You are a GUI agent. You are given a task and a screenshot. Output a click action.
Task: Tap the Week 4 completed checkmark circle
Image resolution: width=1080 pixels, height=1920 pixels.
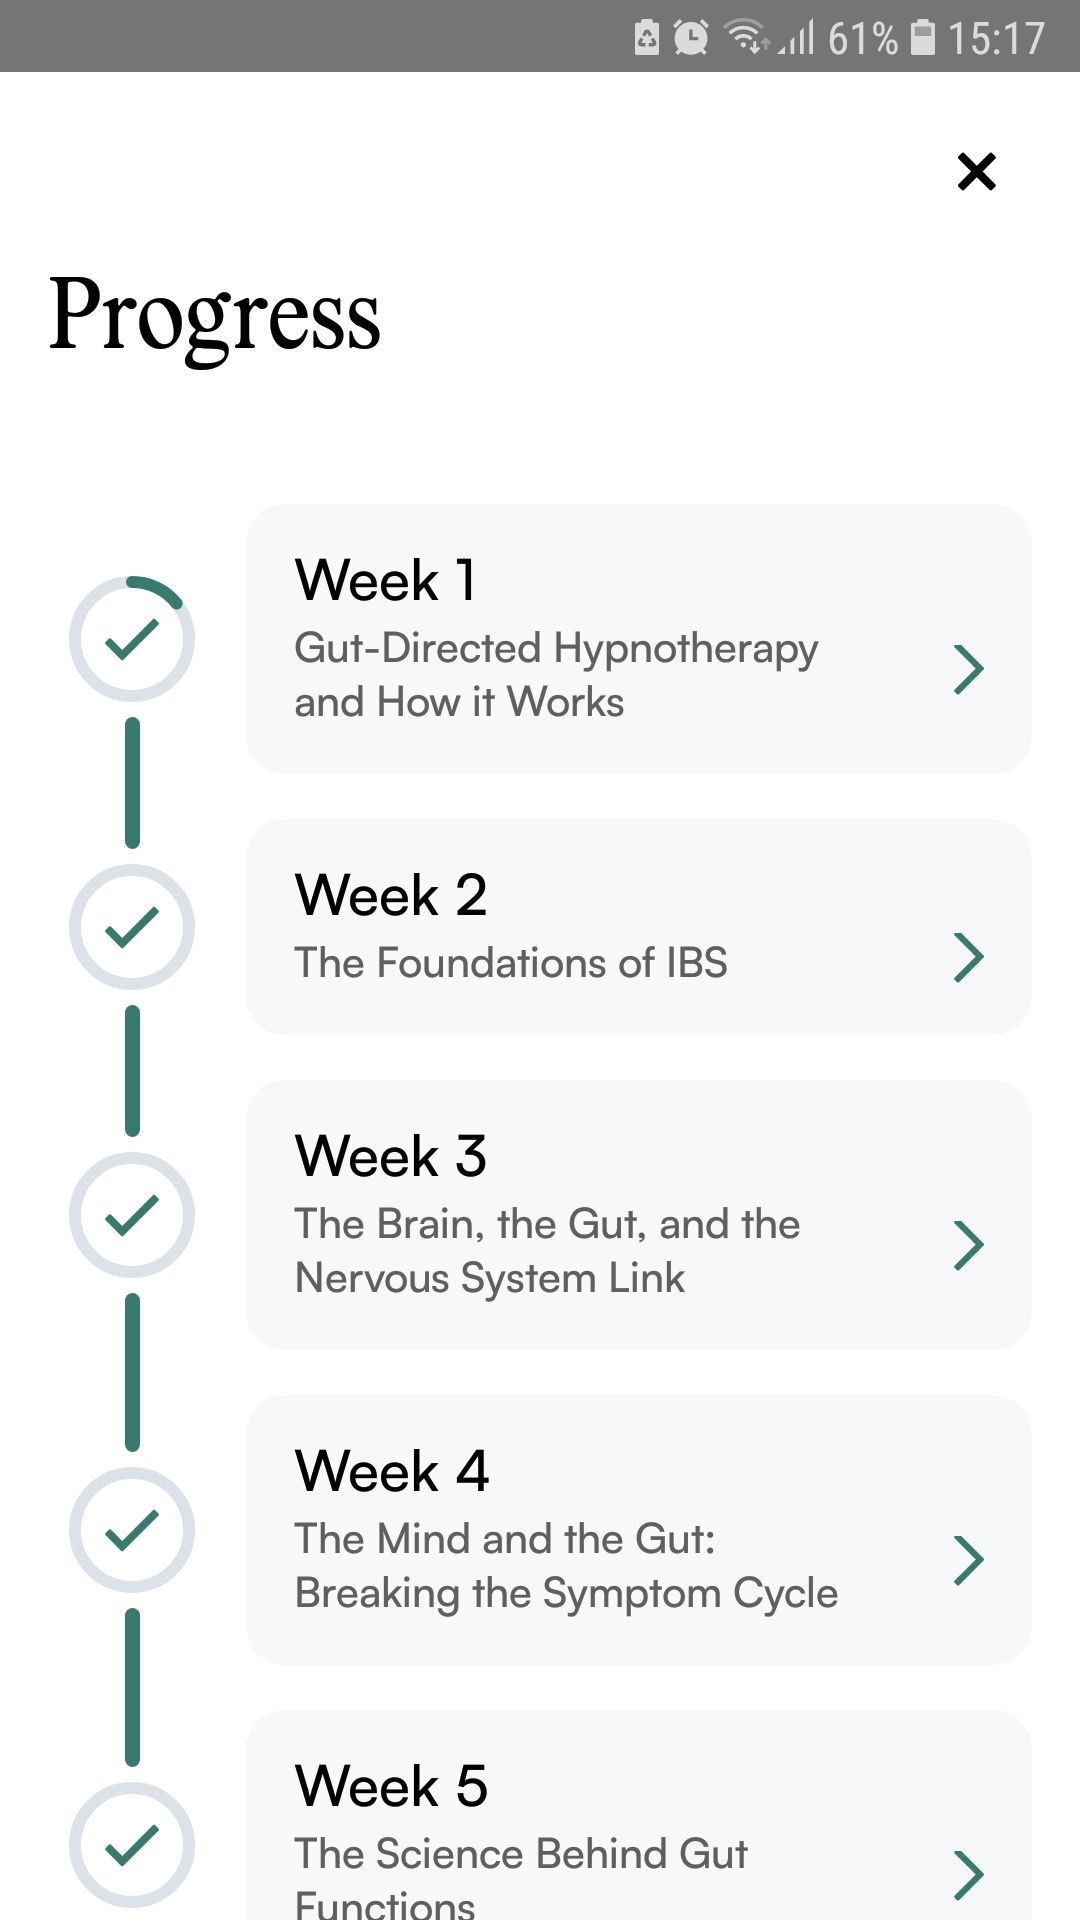click(132, 1530)
